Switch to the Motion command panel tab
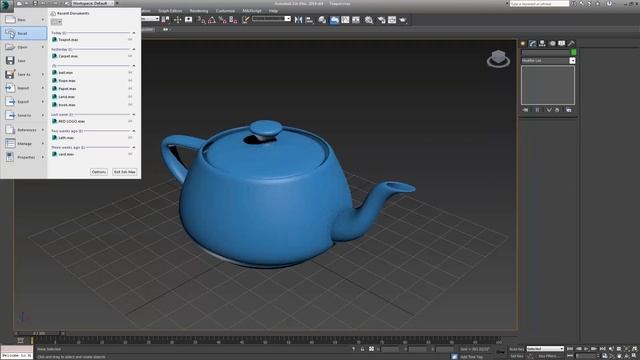 [x=552, y=43]
